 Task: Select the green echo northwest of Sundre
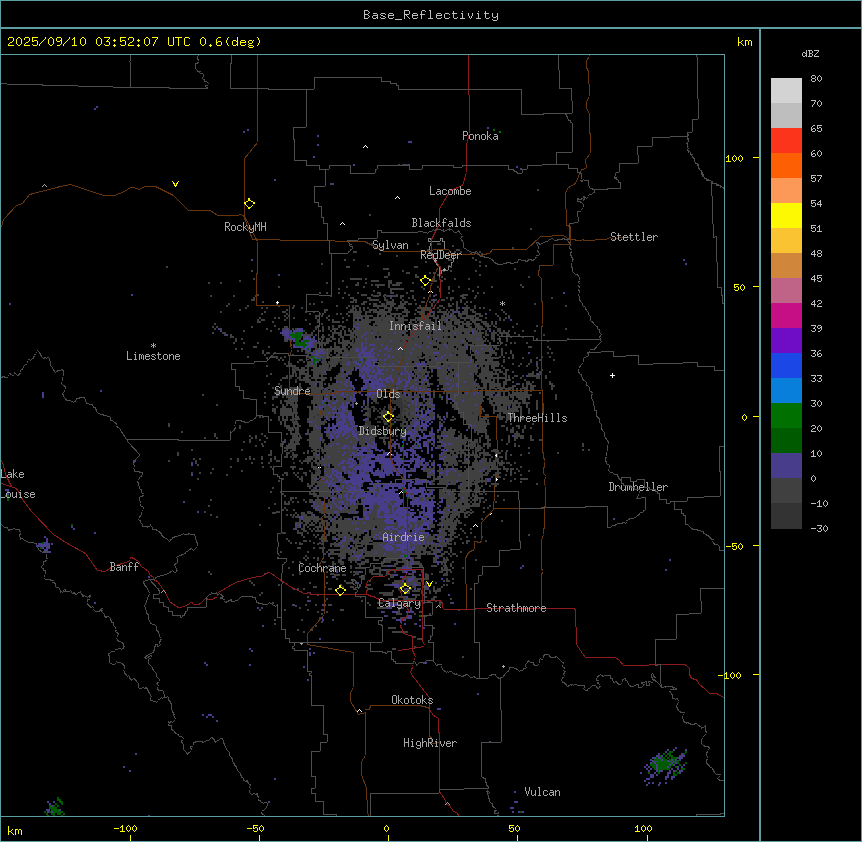[300, 338]
